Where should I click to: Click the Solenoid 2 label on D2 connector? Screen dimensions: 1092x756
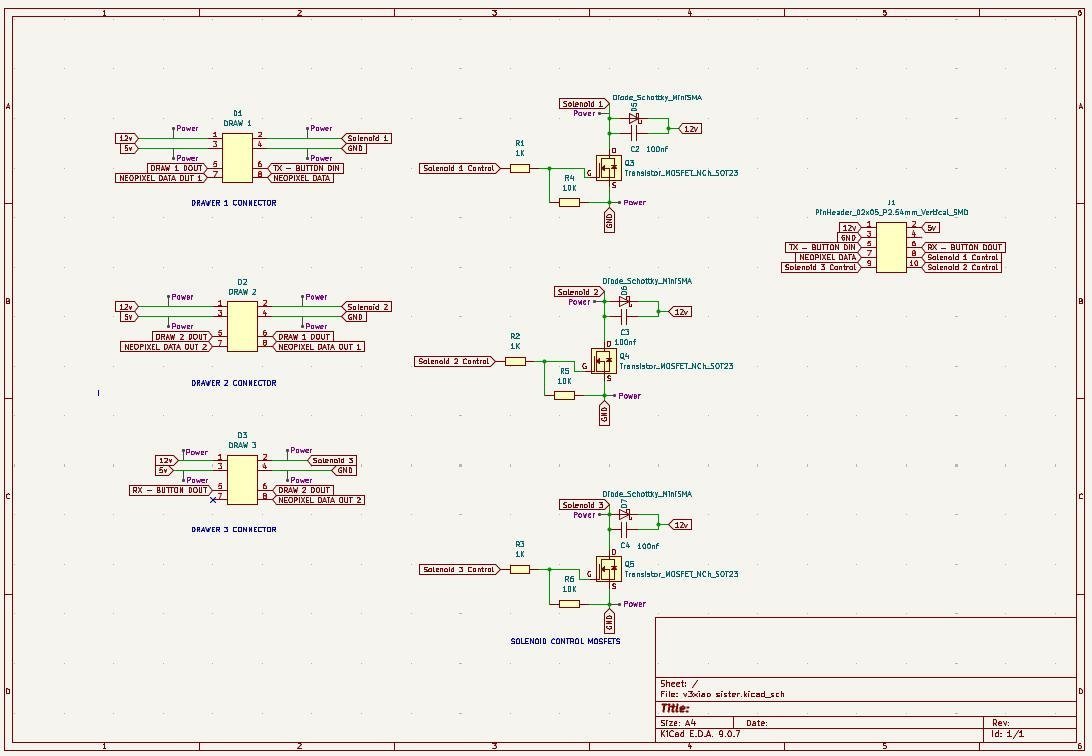[367, 307]
